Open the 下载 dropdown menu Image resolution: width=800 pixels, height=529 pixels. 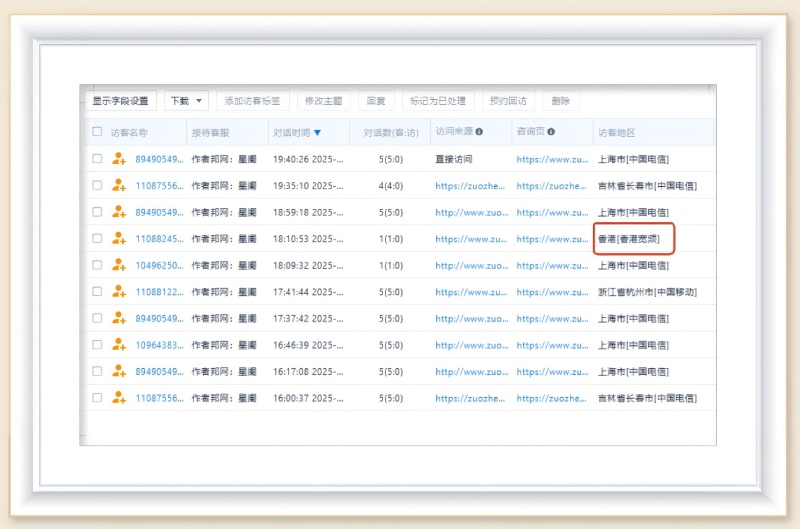coord(186,101)
